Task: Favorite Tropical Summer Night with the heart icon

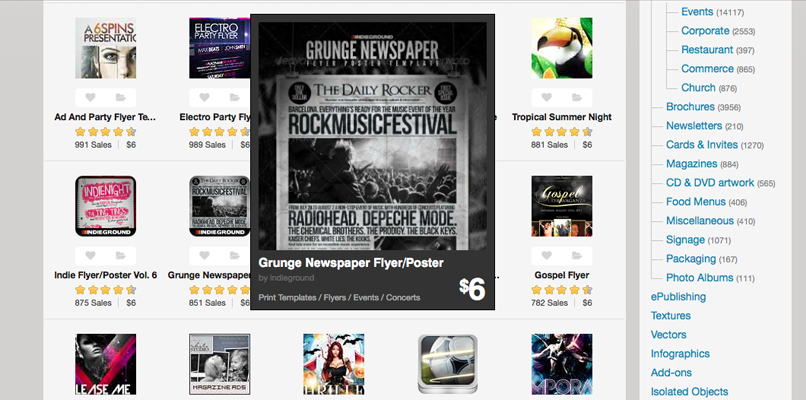Action: tap(546, 97)
